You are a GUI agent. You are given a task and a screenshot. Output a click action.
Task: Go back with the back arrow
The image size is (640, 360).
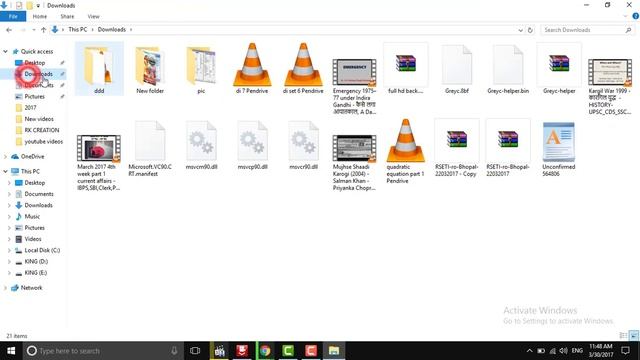tap(9, 30)
